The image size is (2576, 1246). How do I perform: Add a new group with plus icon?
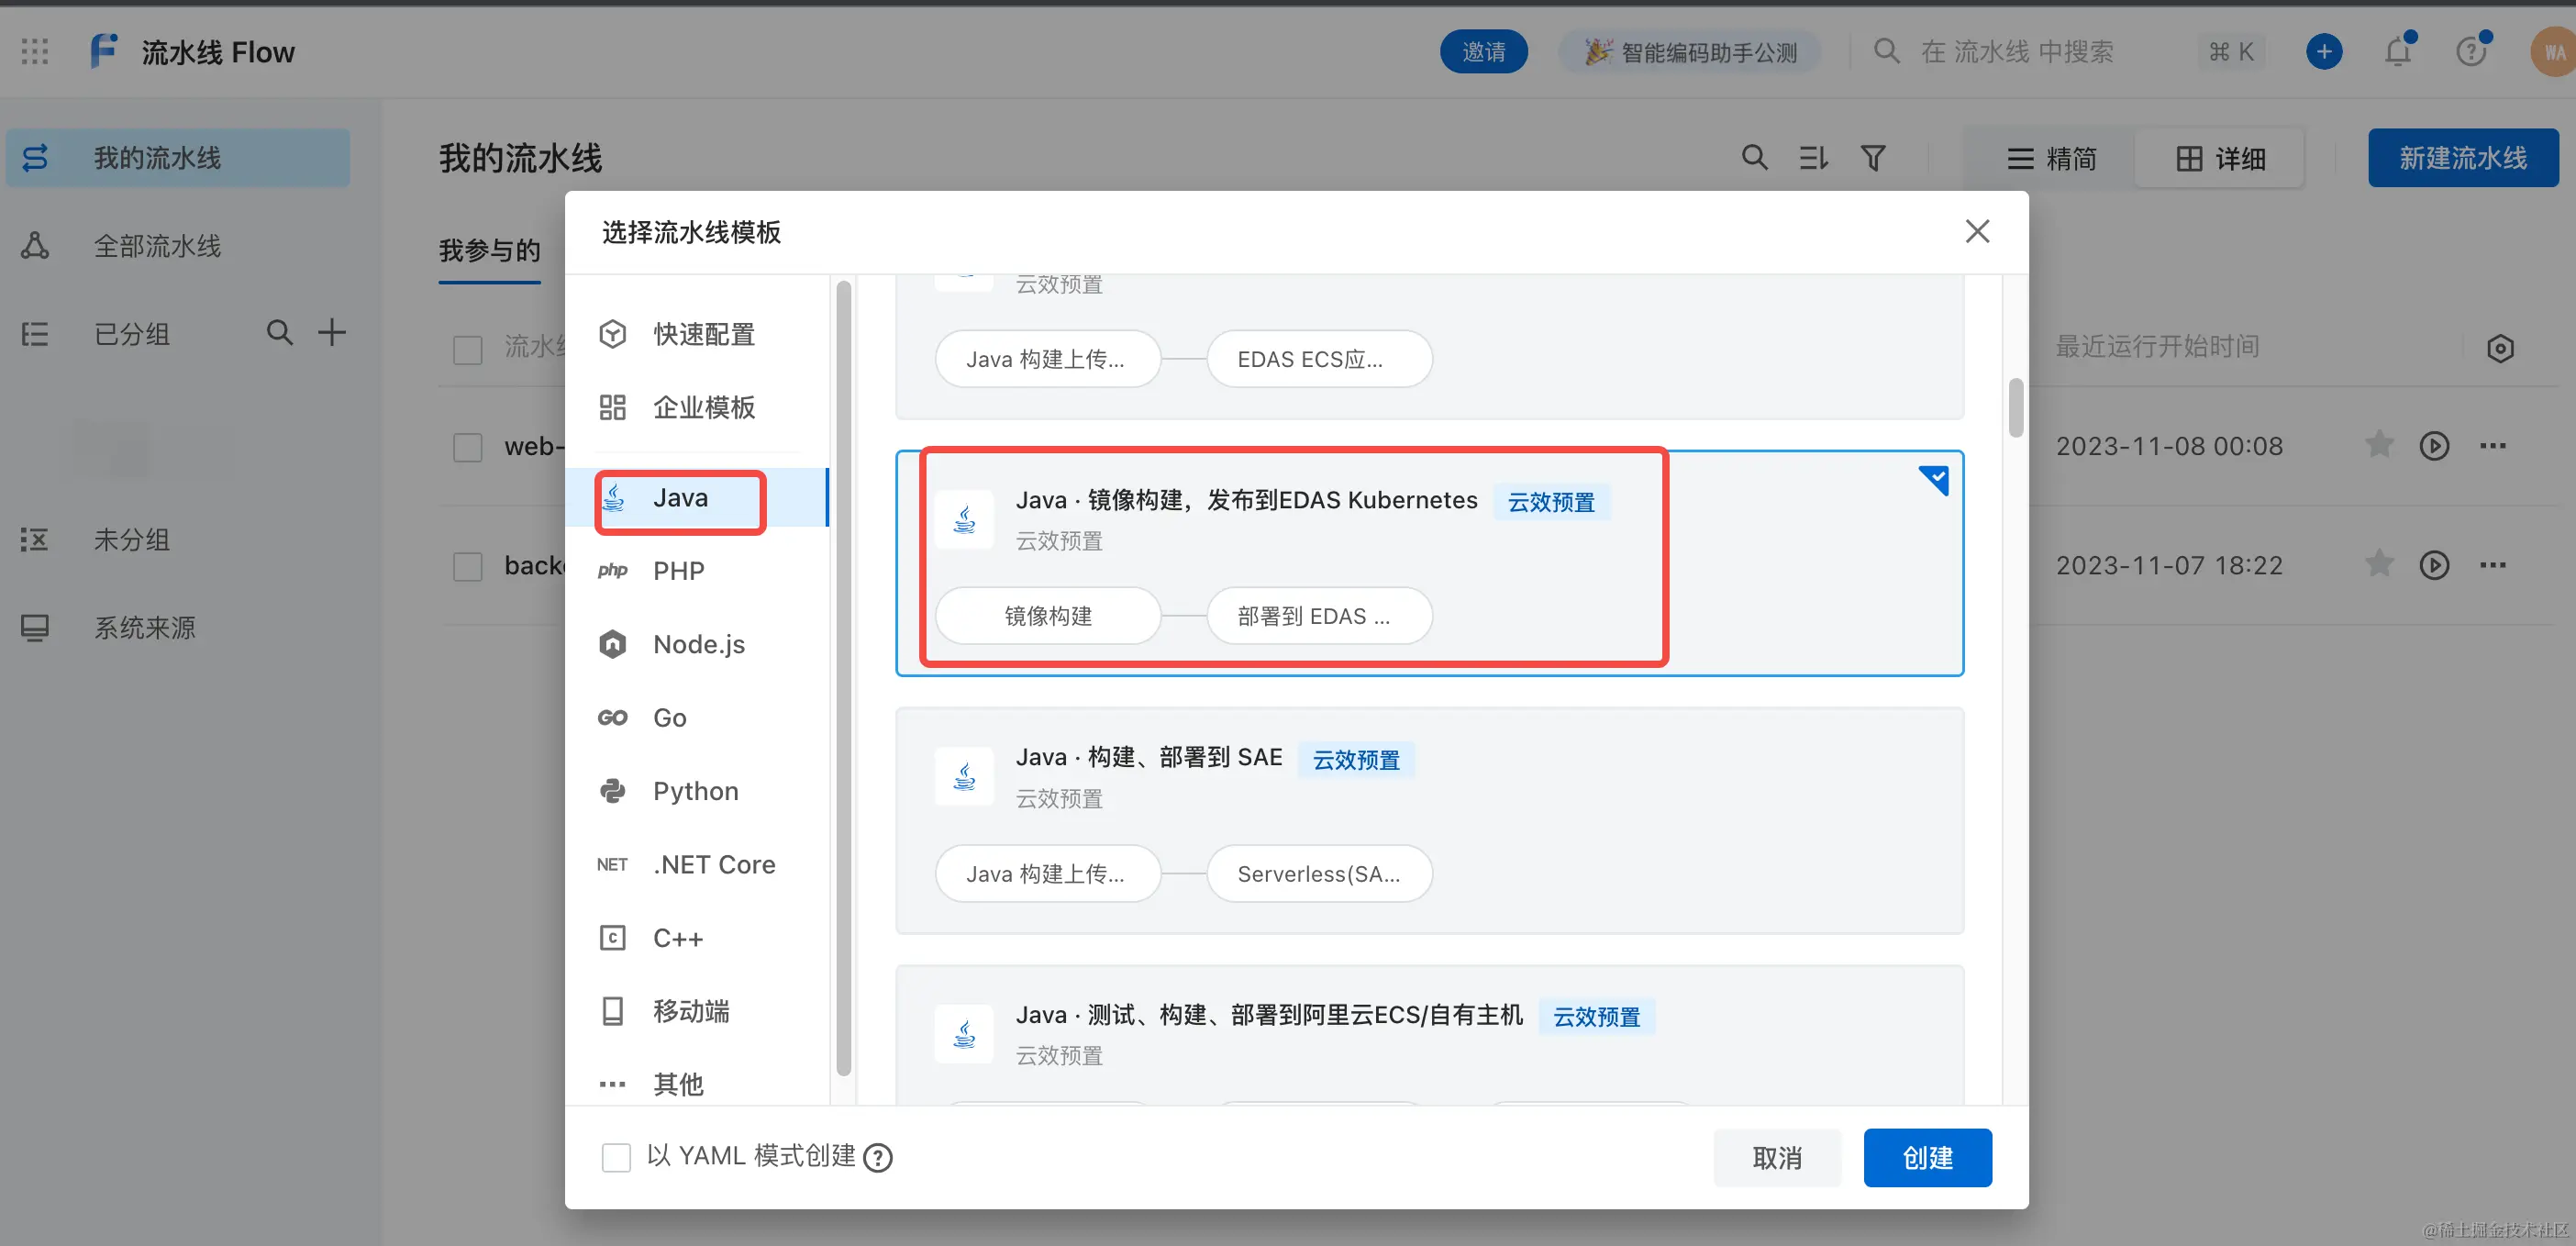click(332, 332)
